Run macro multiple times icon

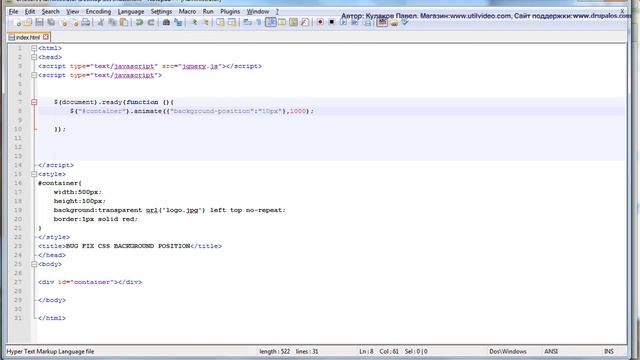click(x=355, y=22)
